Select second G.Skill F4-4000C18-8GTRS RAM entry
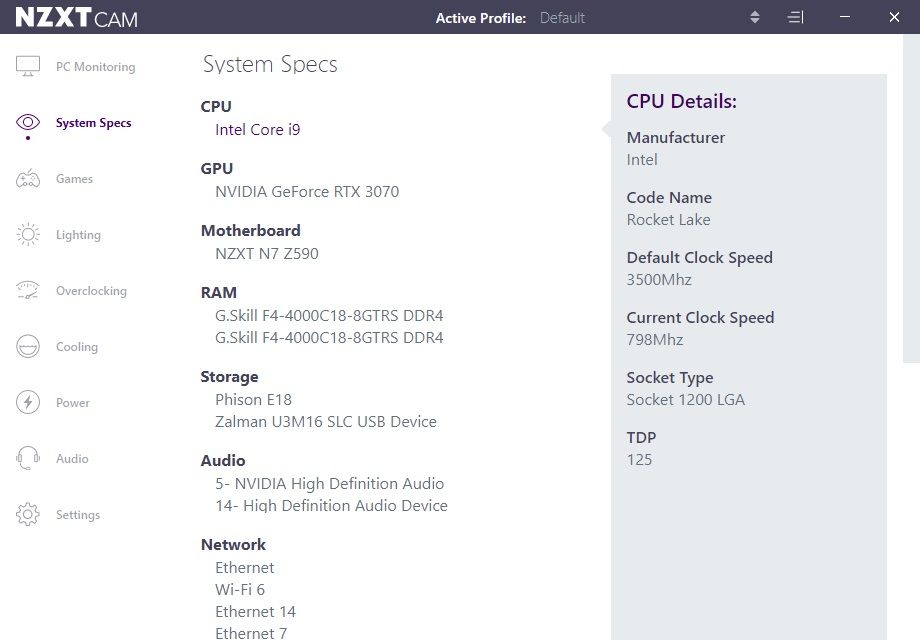This screenshot has width=920, height=640. point(329,338)
